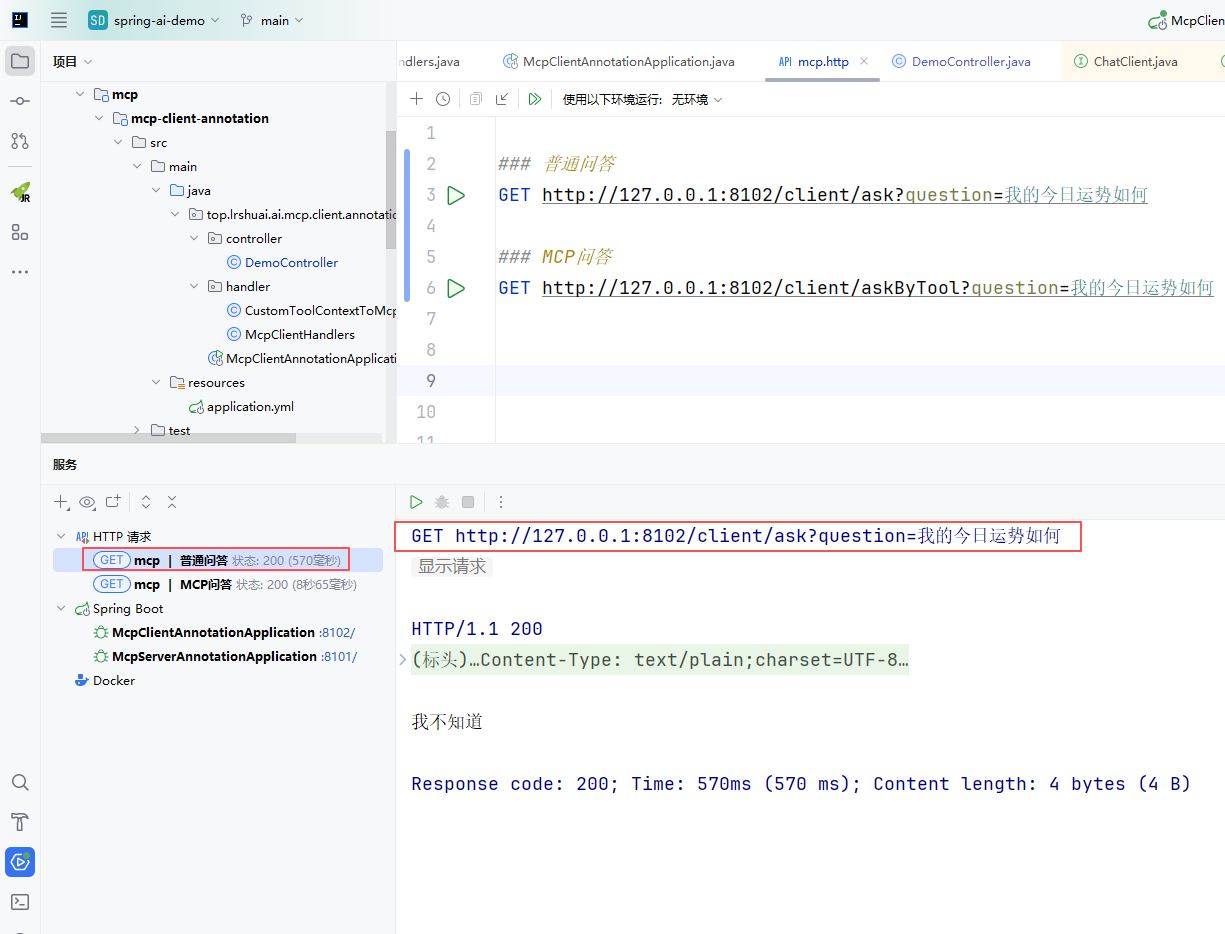
Task: Click the JRebel rocket icon
Action: pyautogui.click(x=20, y=192)
